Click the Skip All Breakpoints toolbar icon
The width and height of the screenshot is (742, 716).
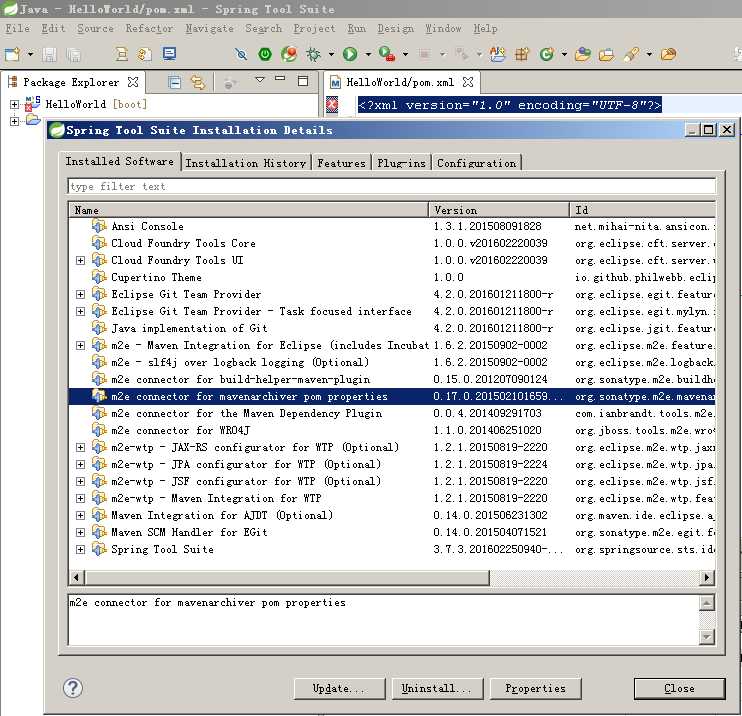241,54
